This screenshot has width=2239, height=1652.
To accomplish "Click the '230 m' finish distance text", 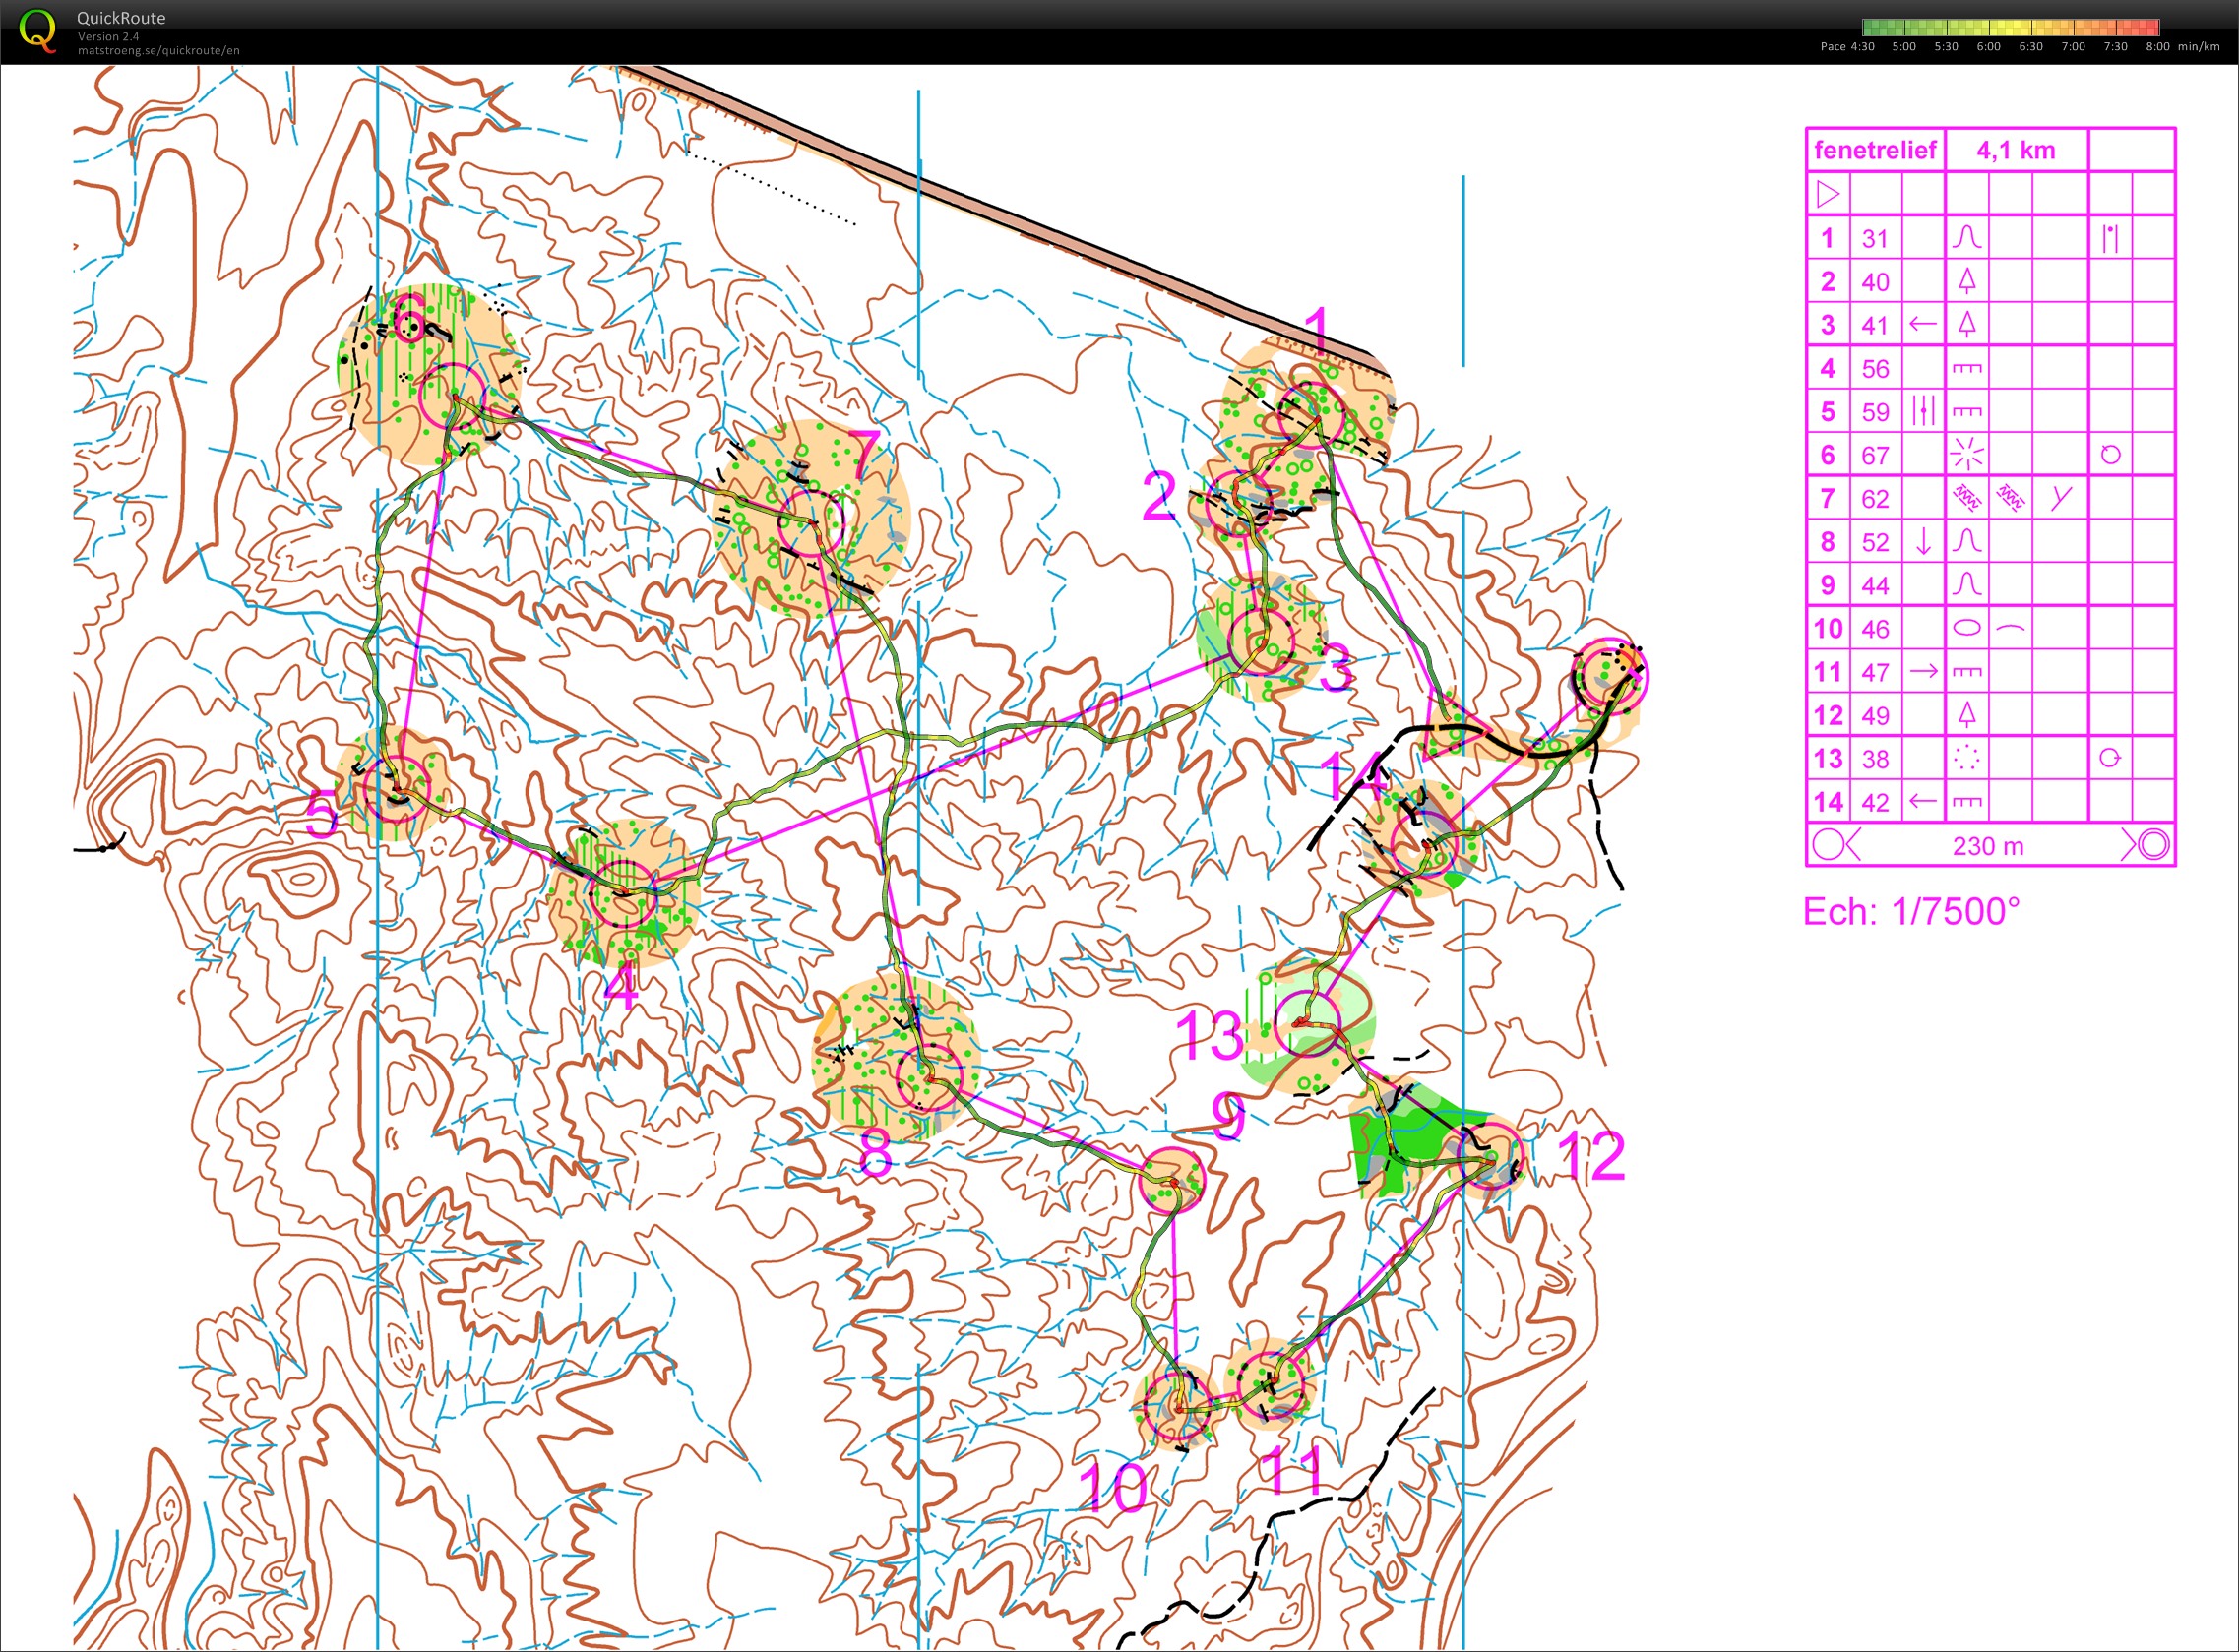I will (1988, 846).
